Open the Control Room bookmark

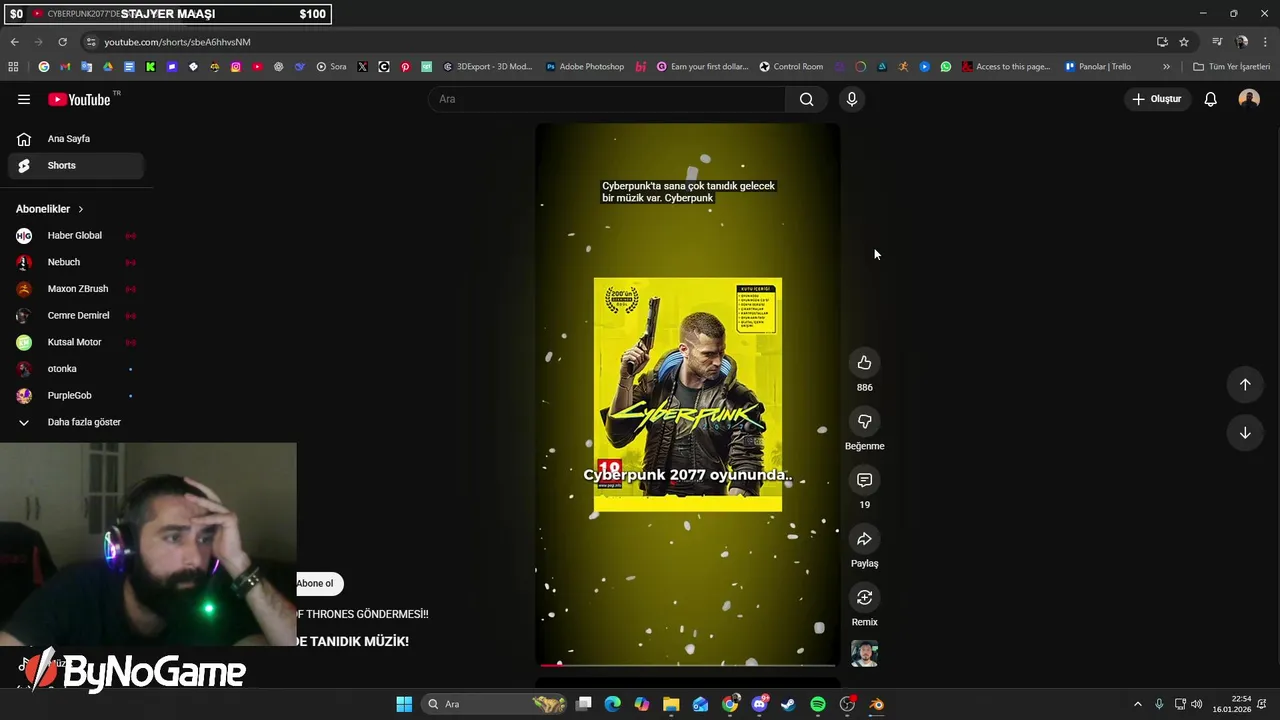[791, 67]
